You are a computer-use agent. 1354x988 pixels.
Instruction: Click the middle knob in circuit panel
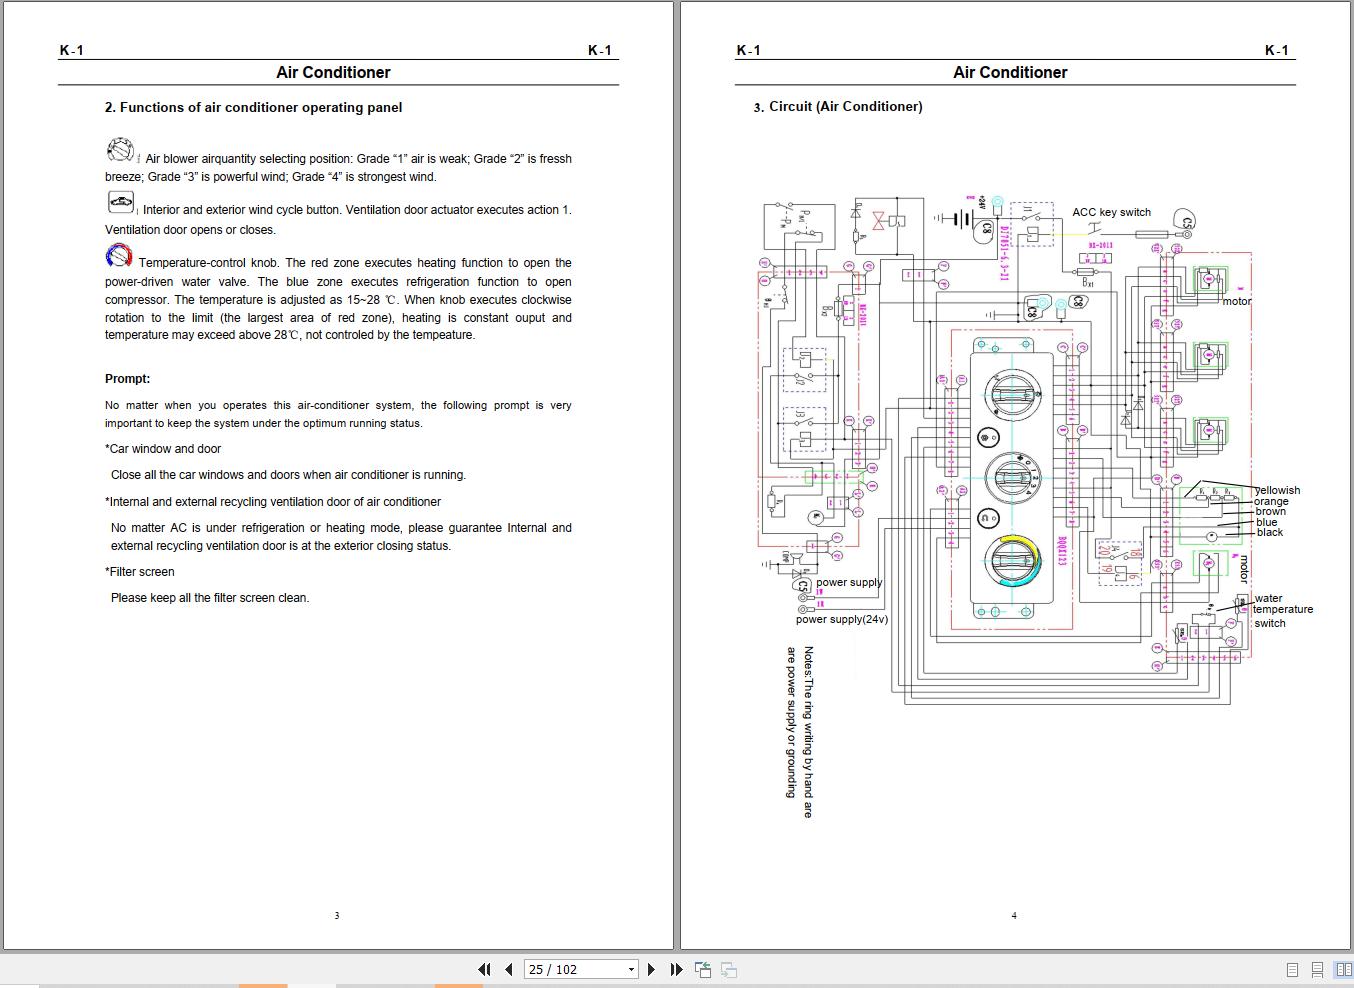(1011, 477)
